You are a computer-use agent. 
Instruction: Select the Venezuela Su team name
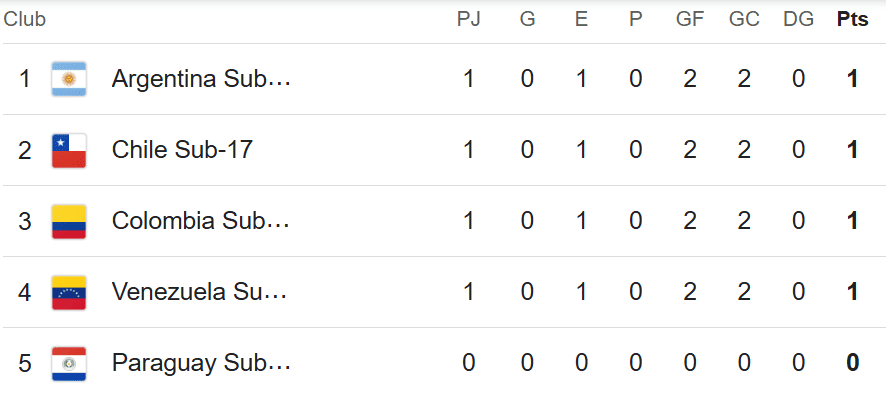point(199,292)
